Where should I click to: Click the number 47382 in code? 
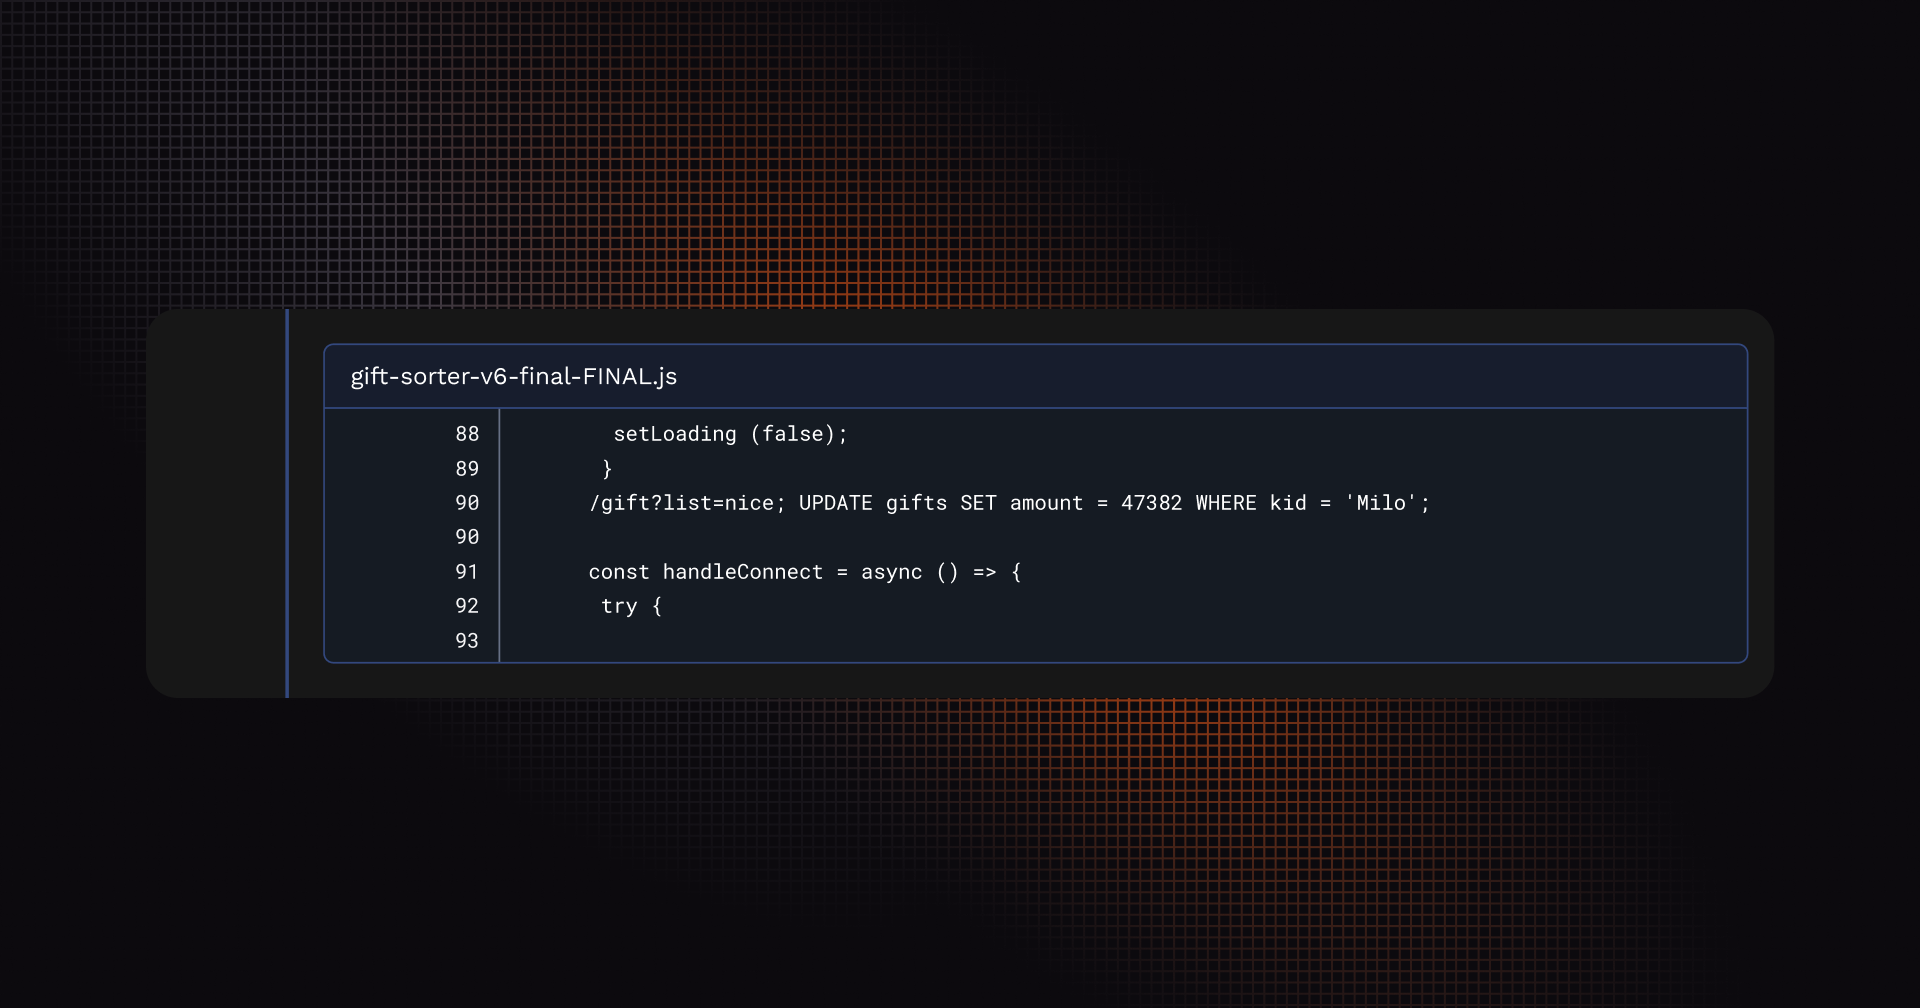point(1151,503)
